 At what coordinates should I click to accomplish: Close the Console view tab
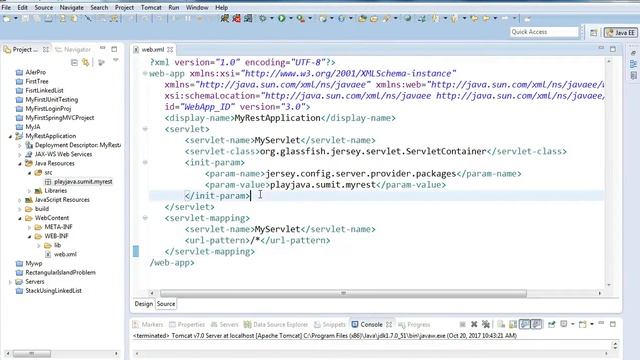point(389,324)
